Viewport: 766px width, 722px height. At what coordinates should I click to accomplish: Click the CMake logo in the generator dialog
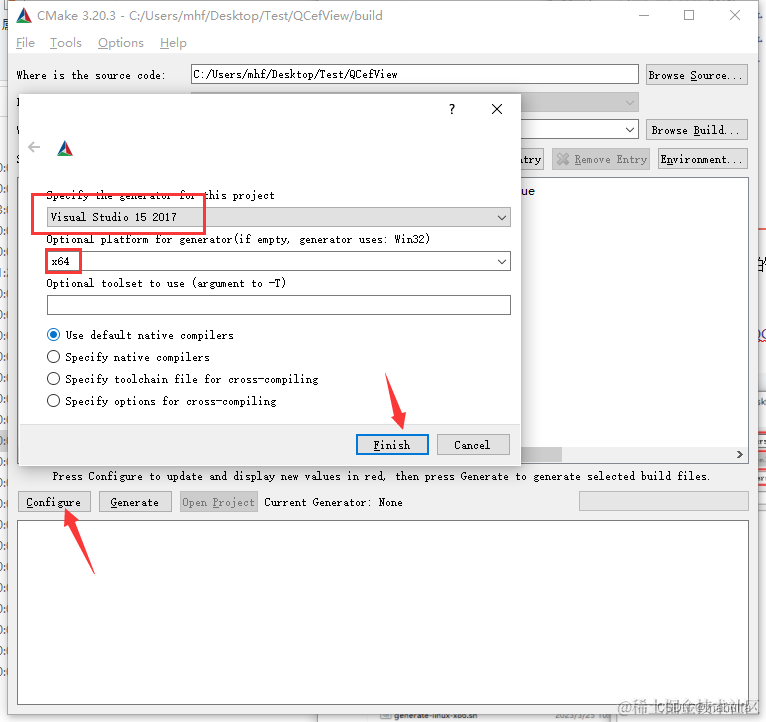coord(65,148)
